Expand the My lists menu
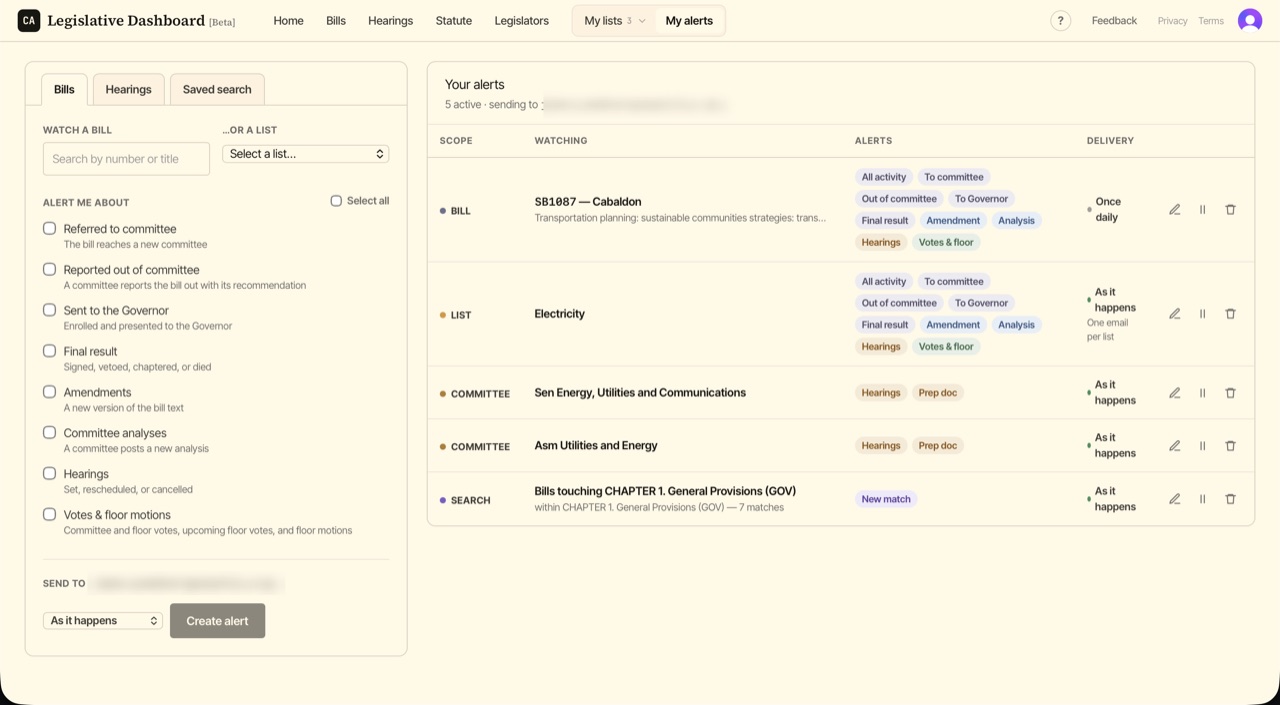 point(614,21)
